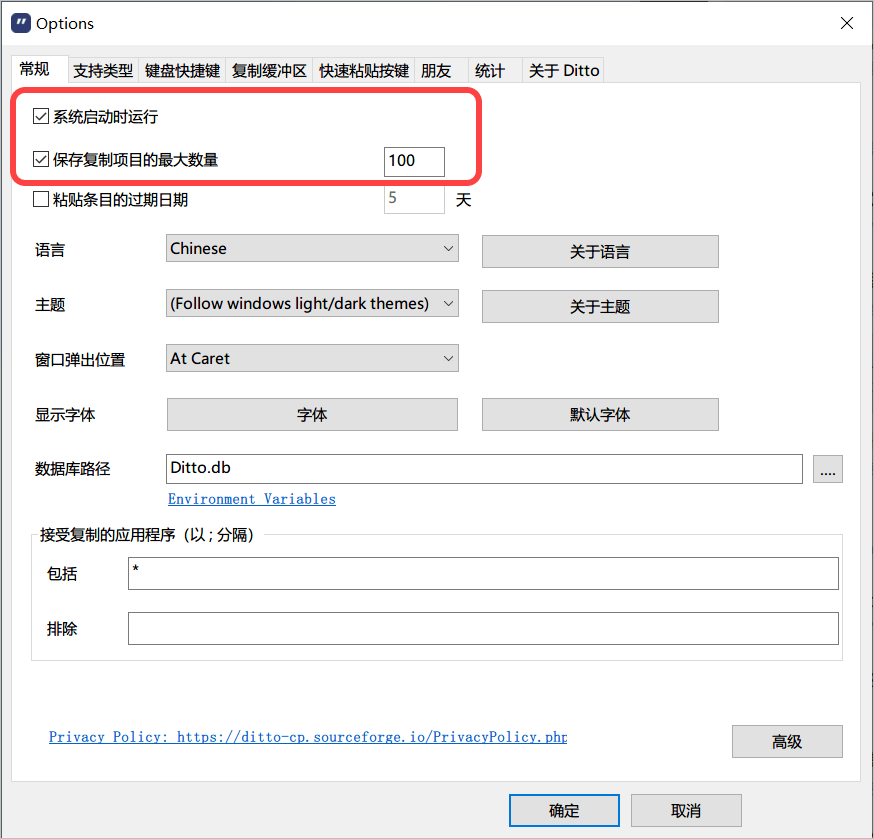This screenshot has height=839, width=874.
Task: Open the 支持类型 tab
Action: click(103, 70)
